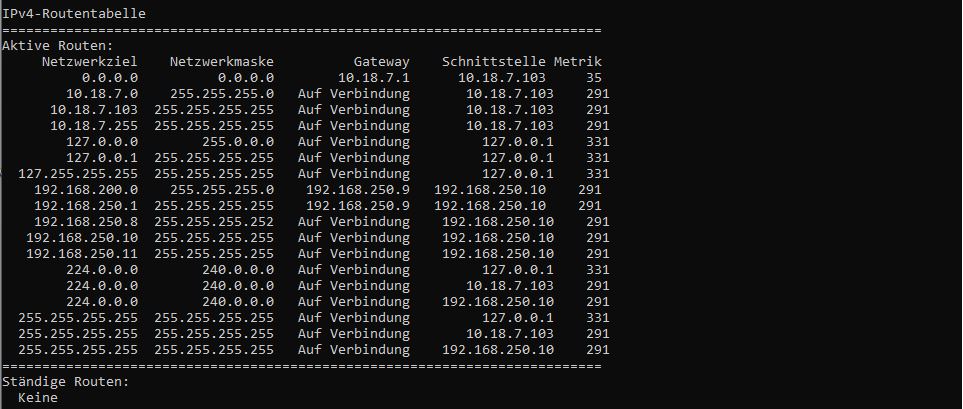Click the Ständige Routen label

coord(66,382)
